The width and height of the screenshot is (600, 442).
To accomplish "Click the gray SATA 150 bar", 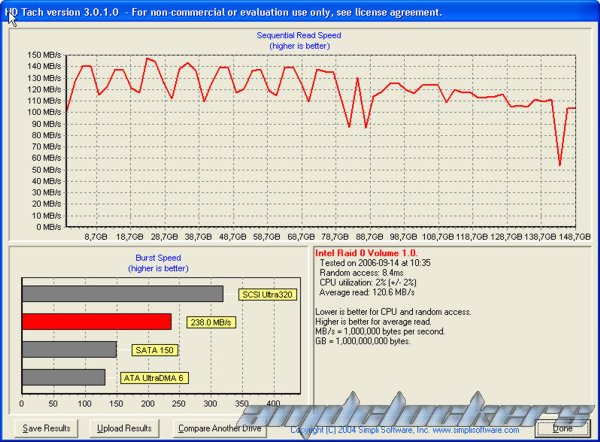I will (x=69, y=350).
